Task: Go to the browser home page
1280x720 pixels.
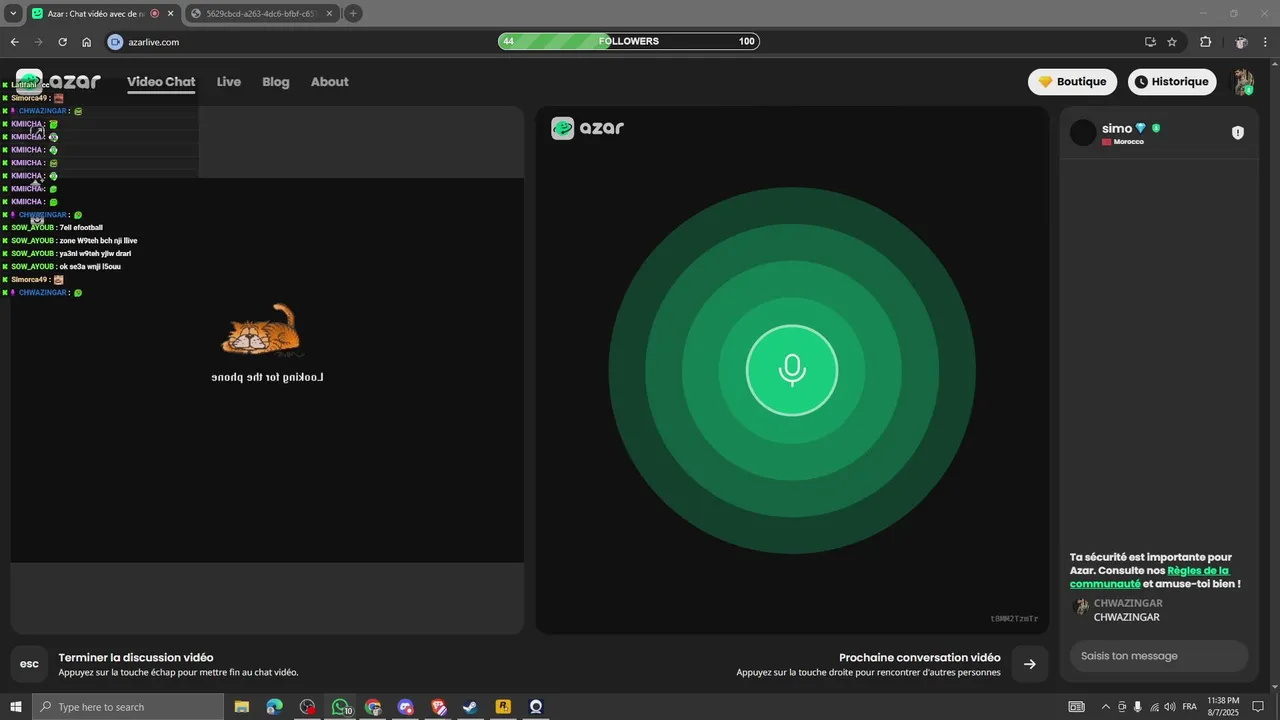Action: 87,42
